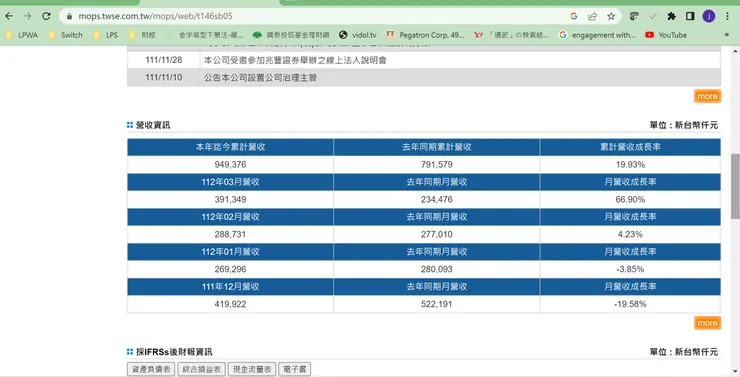Open the profile avatar labeled j
Screen dimensions: 740x377
click(708, 16)
